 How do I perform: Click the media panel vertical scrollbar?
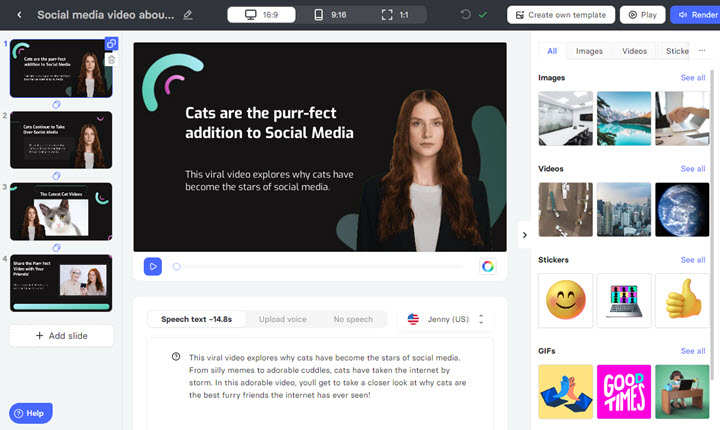point(712,225)
